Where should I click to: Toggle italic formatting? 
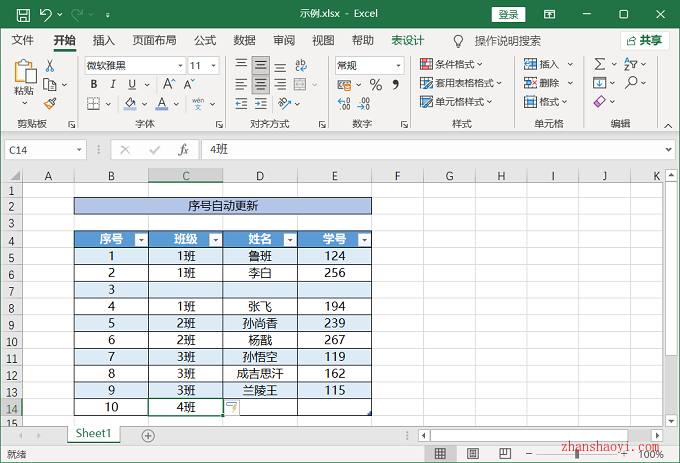(113, 84)
